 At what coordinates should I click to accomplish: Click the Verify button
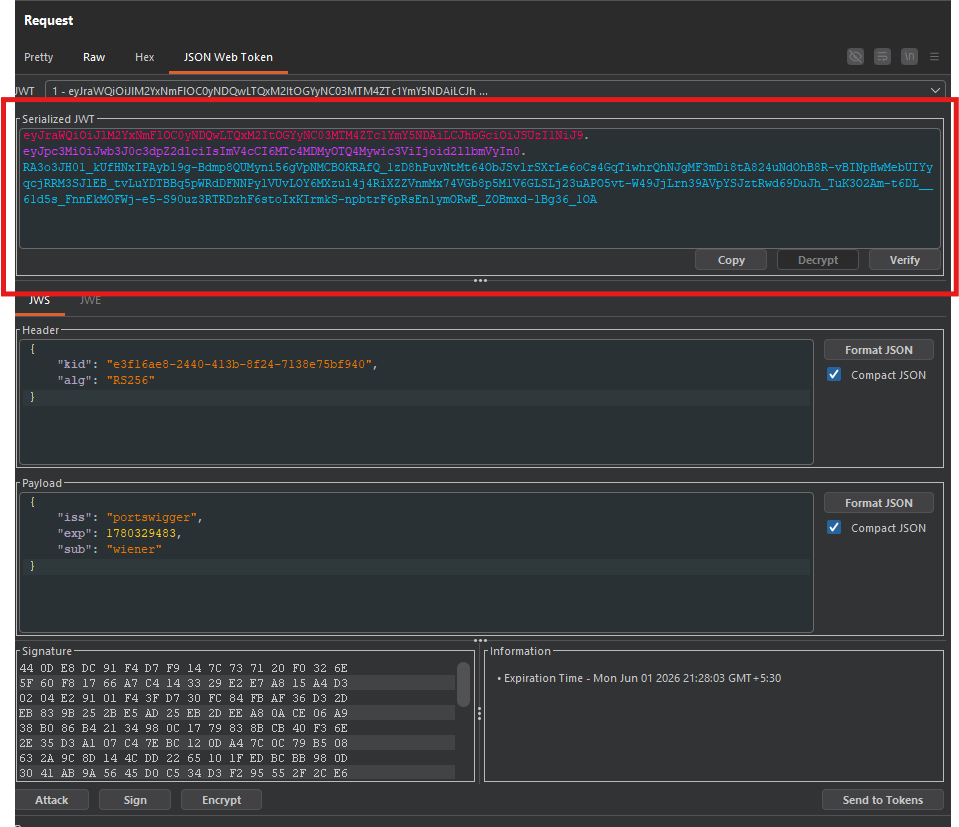(905, 260)
